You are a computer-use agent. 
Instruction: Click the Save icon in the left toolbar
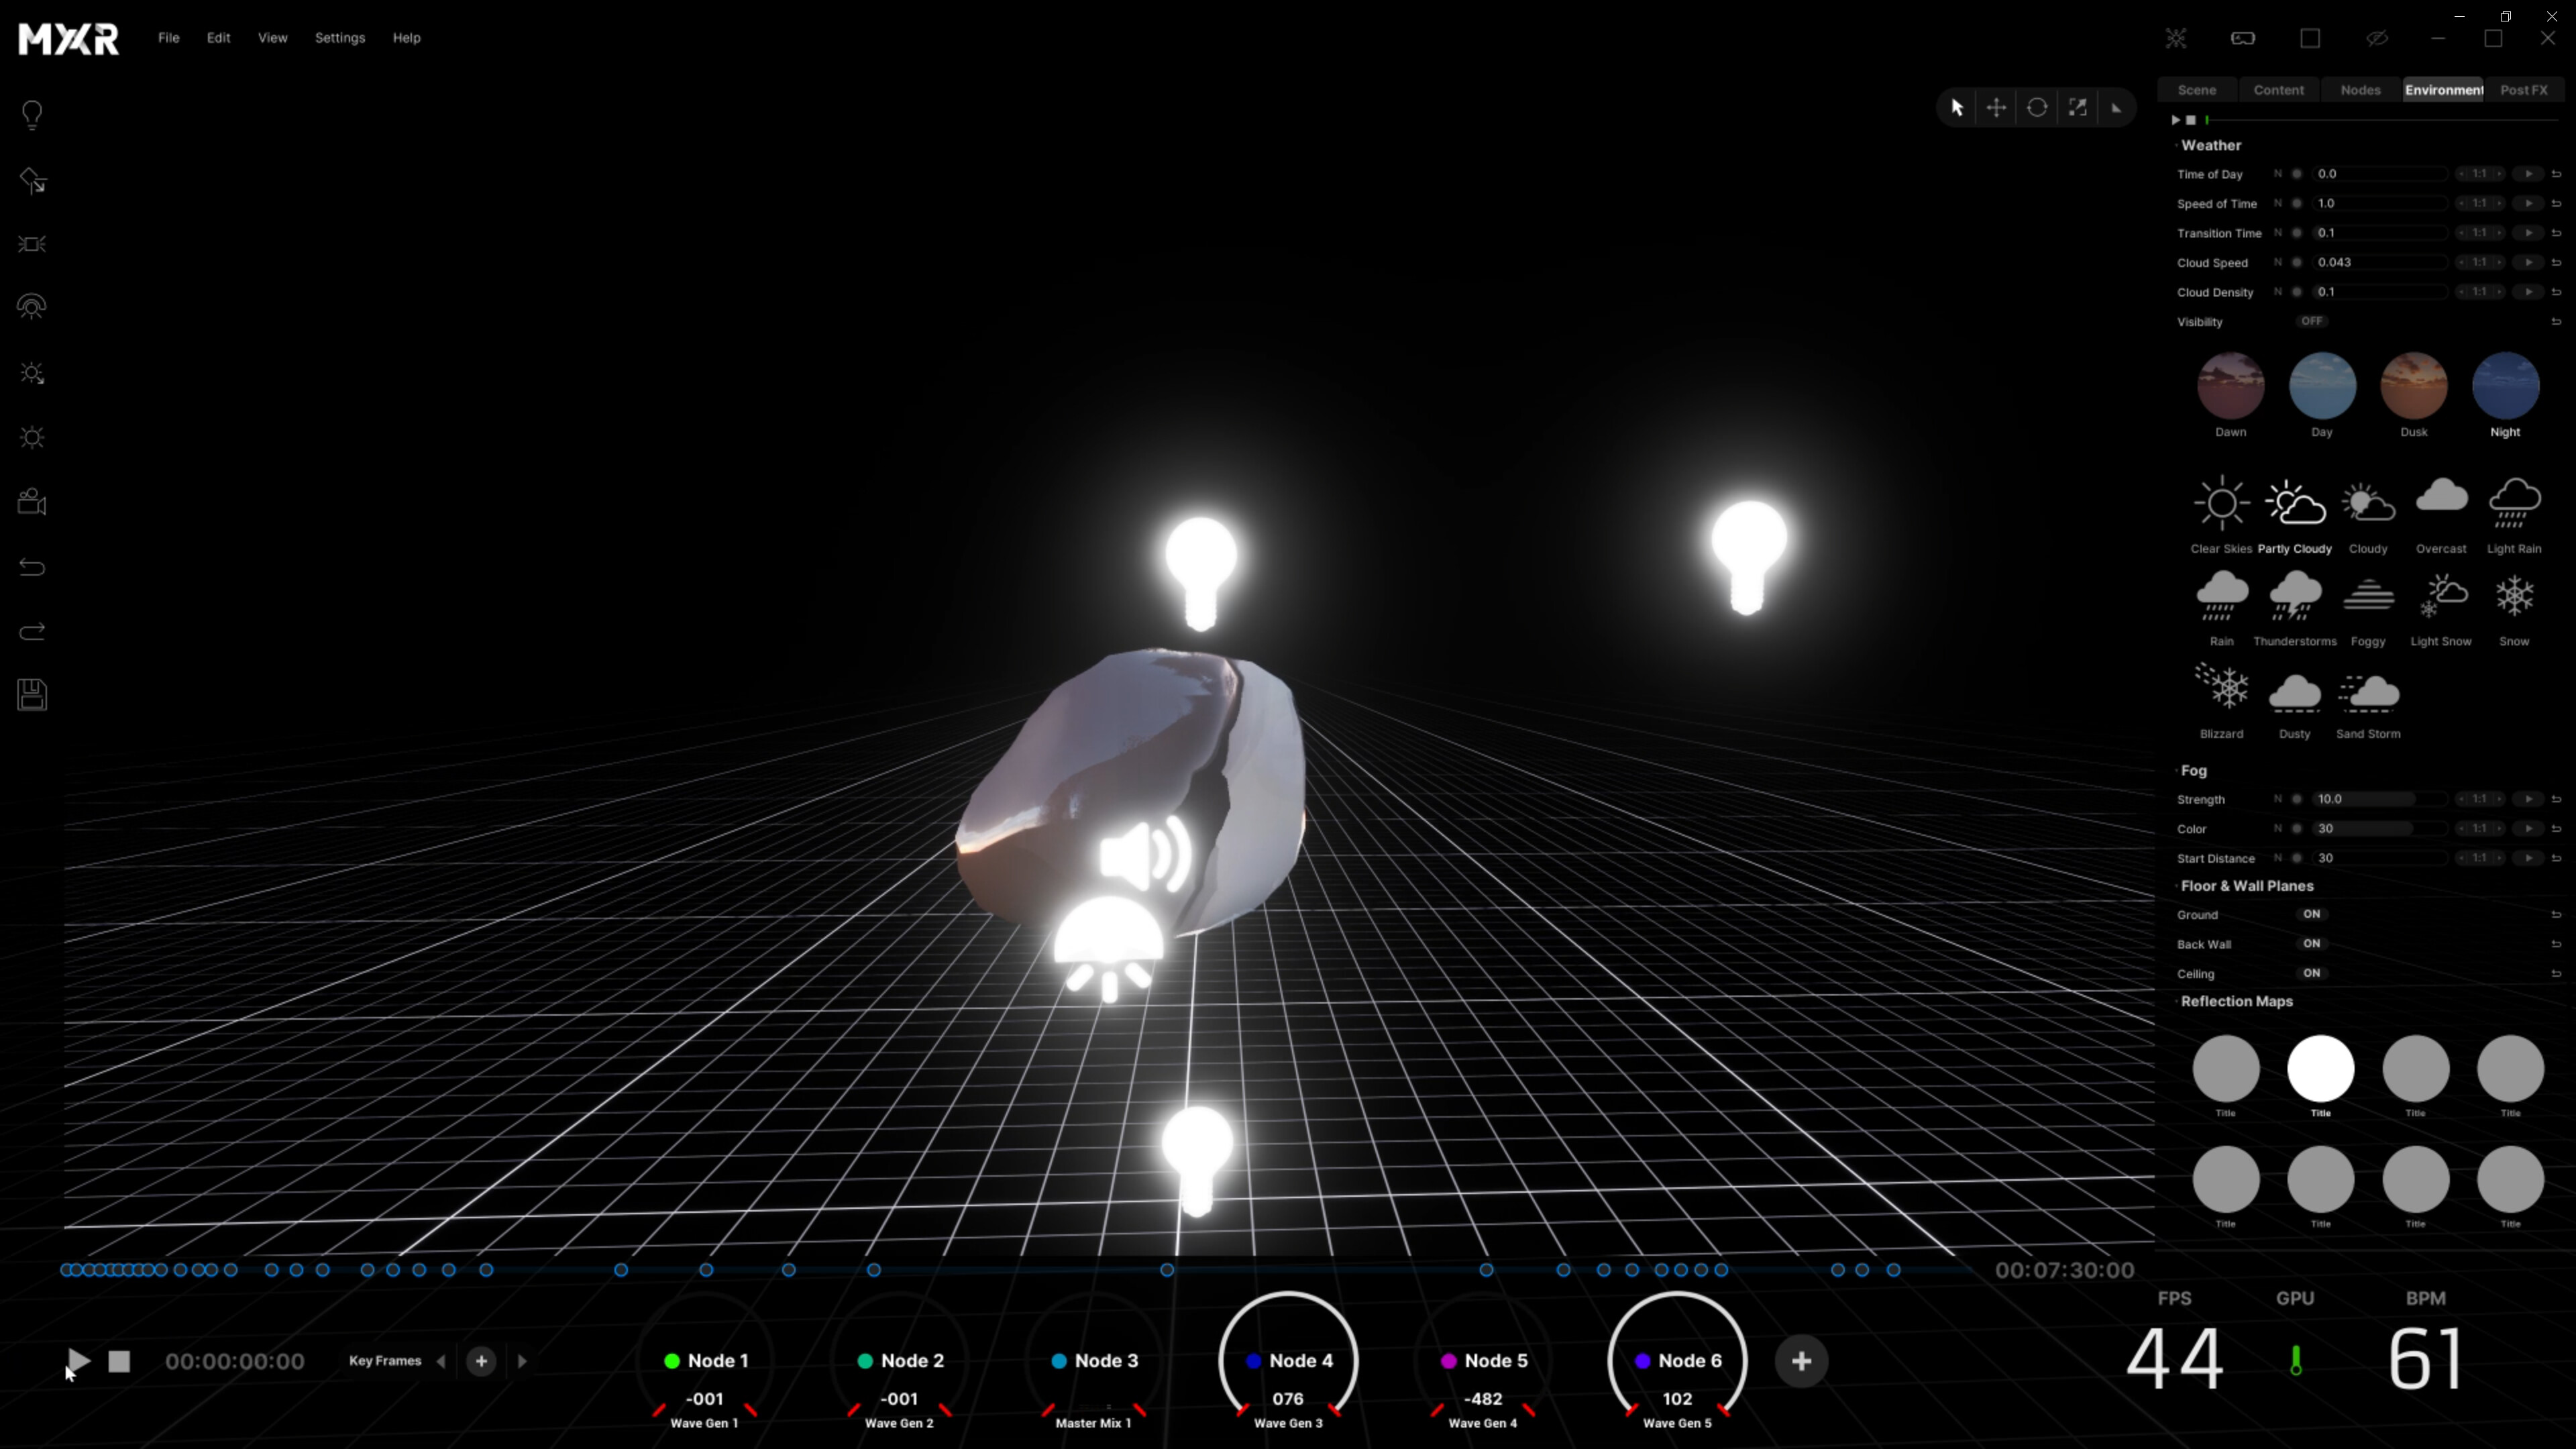pyautogui.click(x=33, y=695)
